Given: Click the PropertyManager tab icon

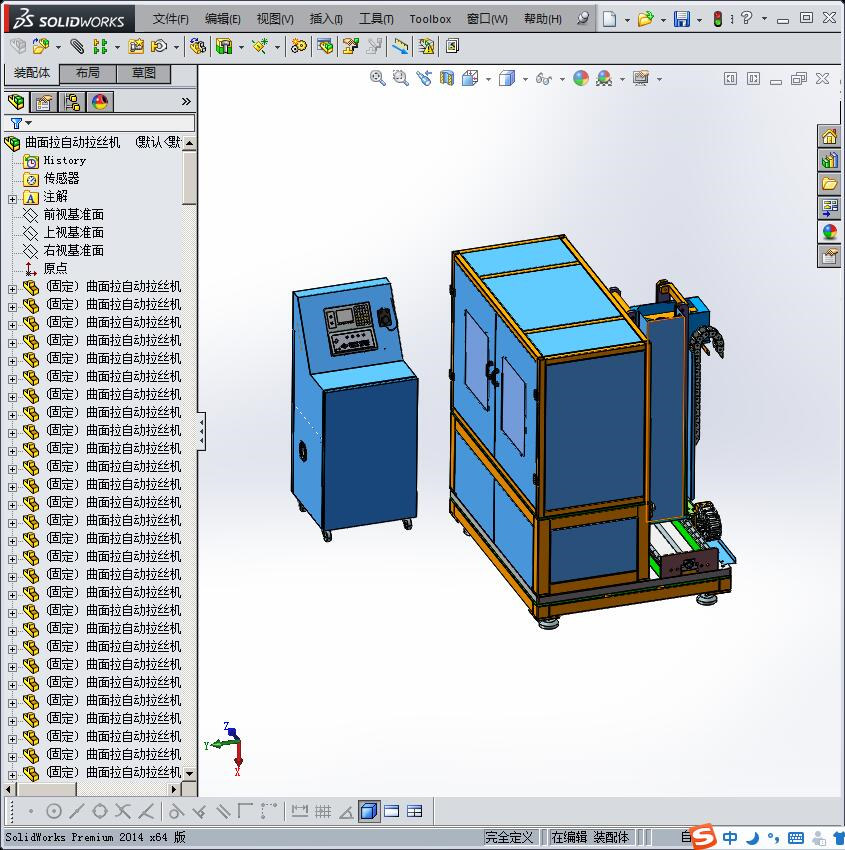Looking at the screenshot, I should tap(43, 102).
